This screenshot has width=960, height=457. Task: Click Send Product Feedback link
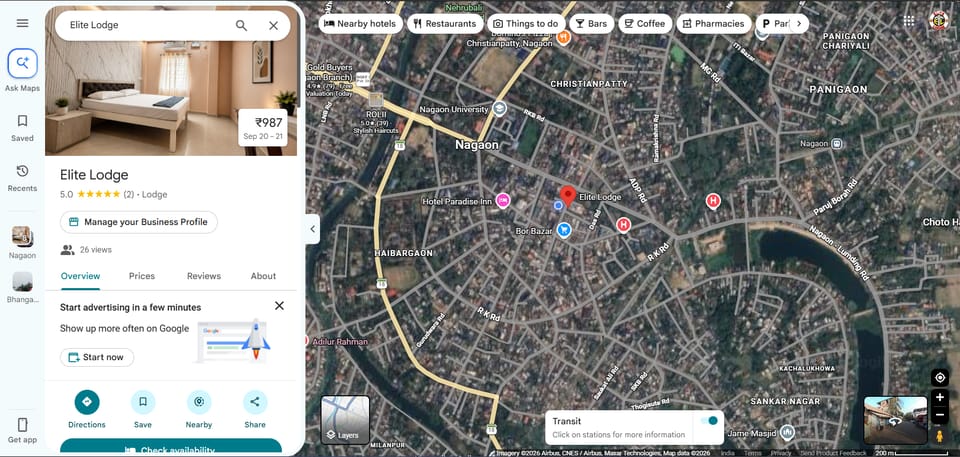833,453
